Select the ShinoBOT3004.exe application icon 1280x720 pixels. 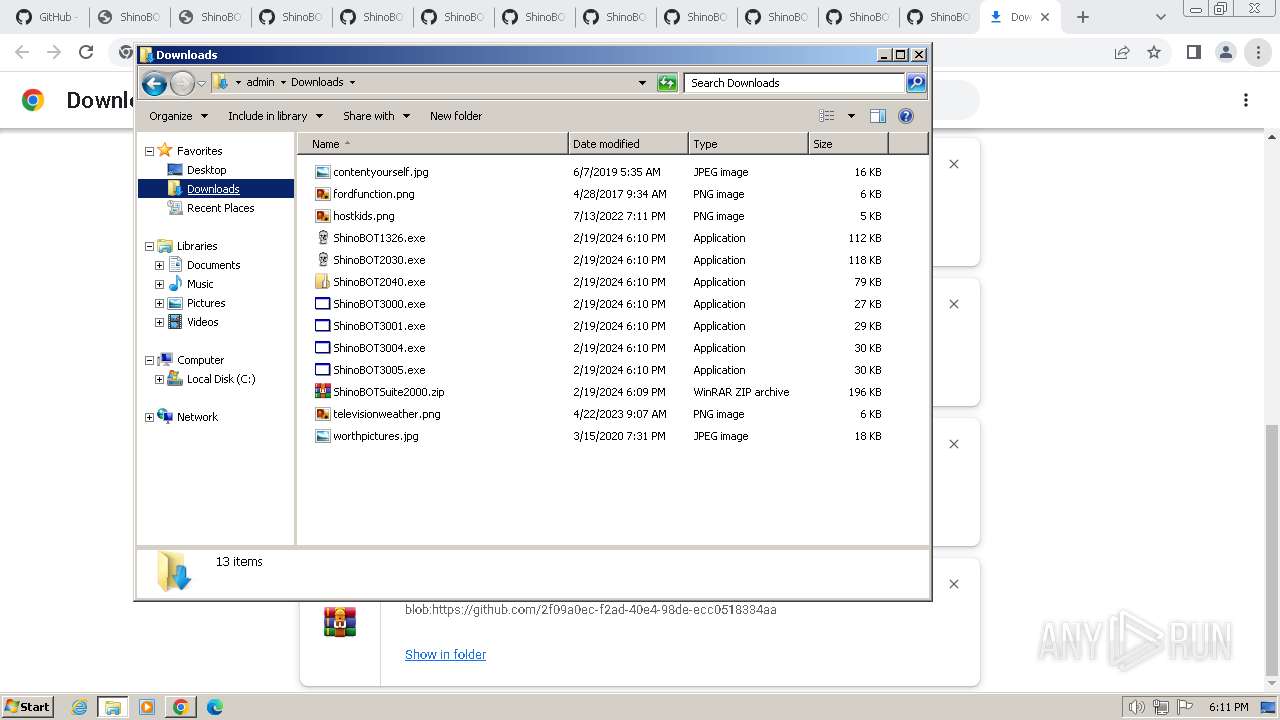coord(322,348)
